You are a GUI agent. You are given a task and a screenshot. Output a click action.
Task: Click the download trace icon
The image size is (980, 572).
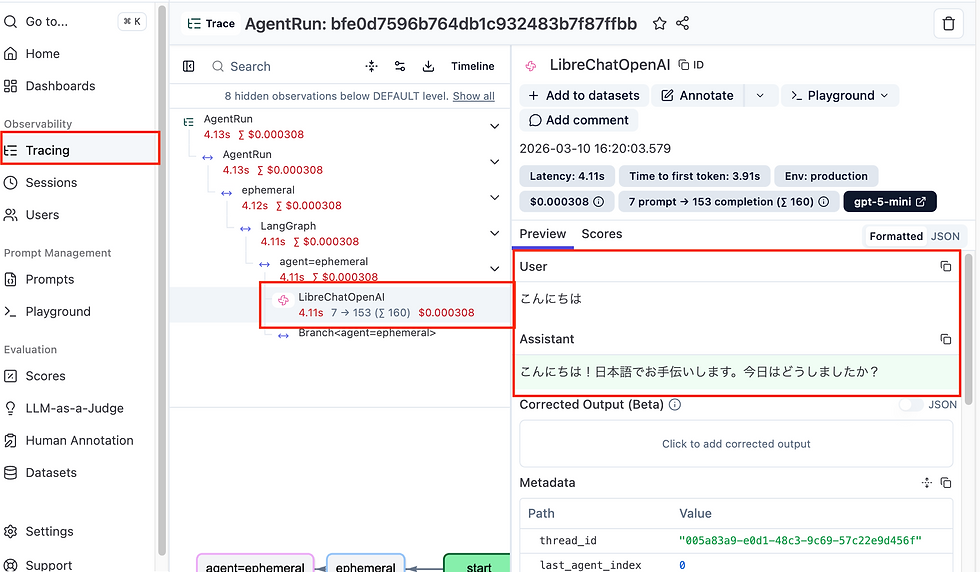tap(428, 66)
